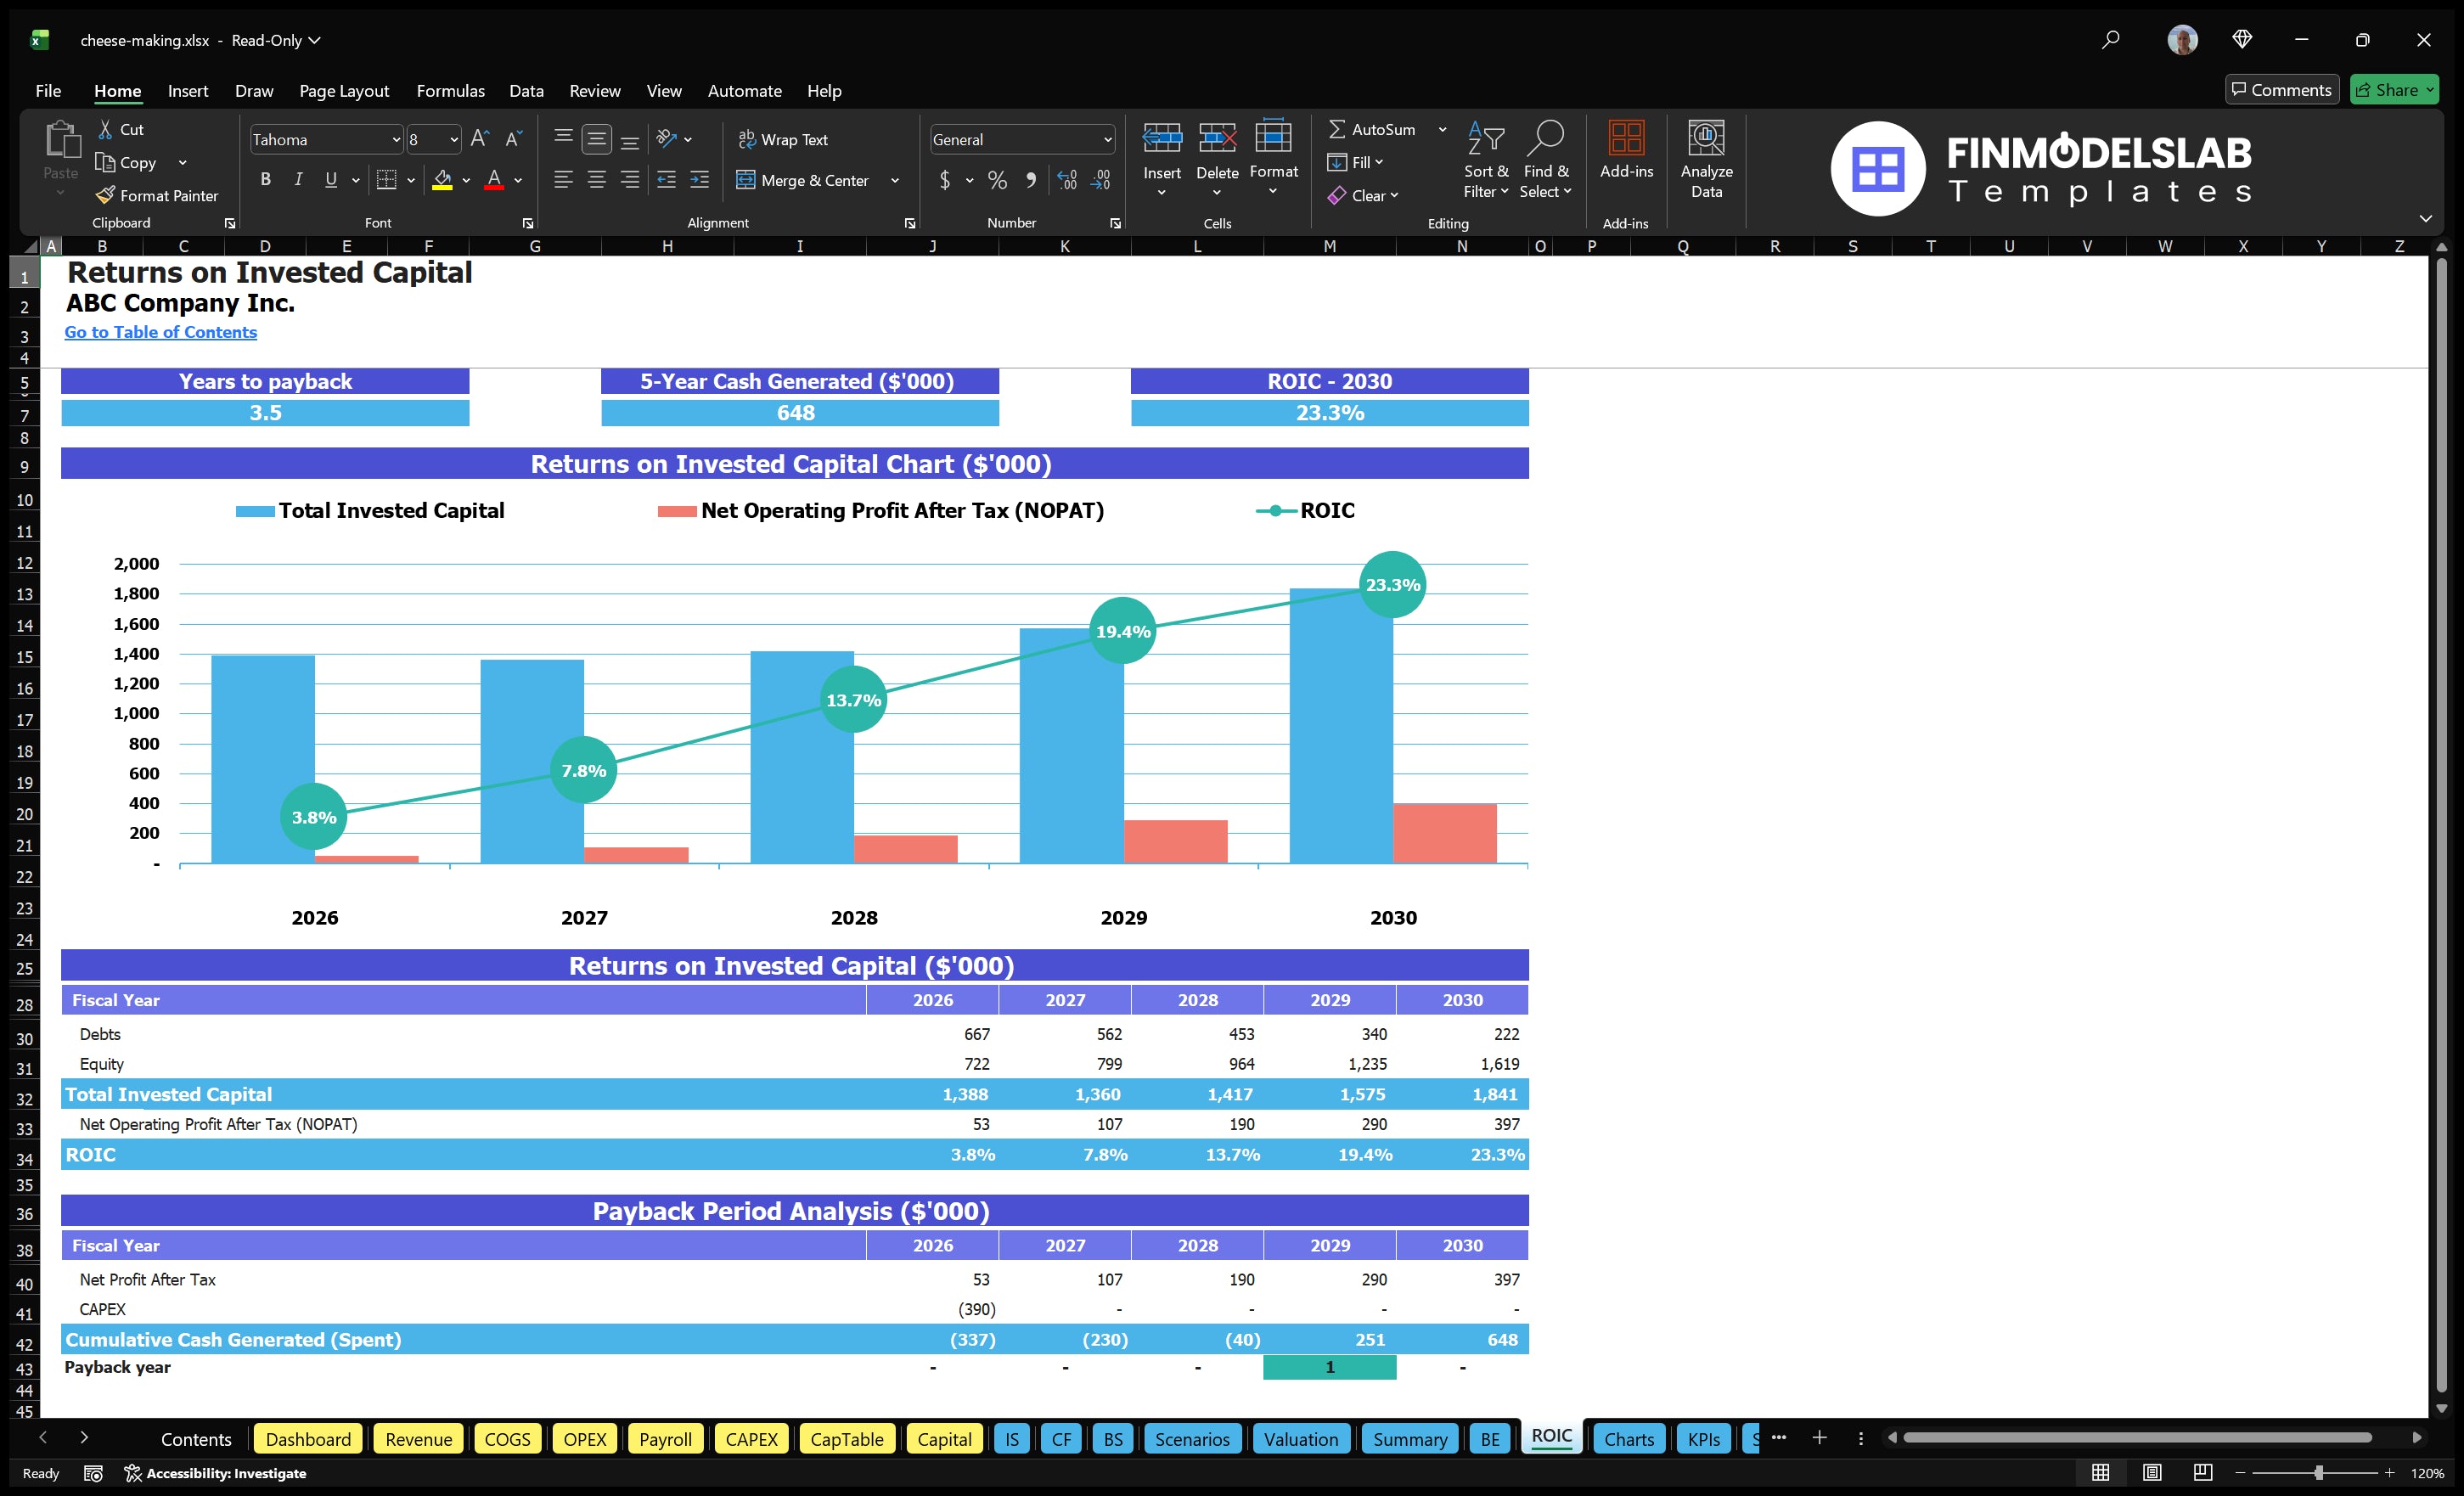
Task: Open Sort & Filter options
Action: (1486, 158)
